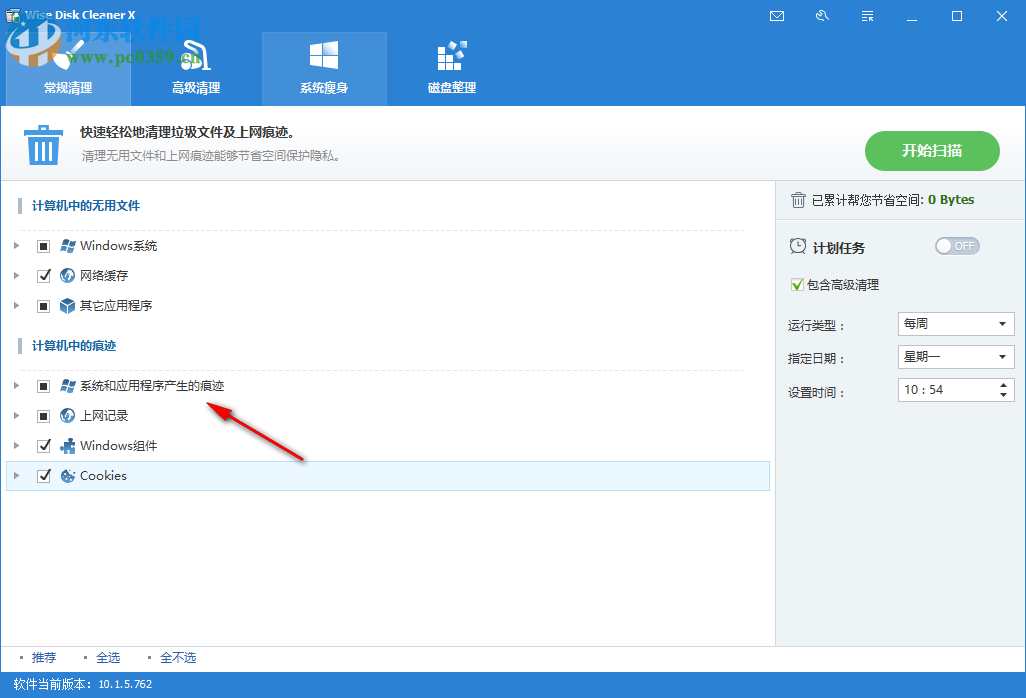
Task: Maximize the Wise Disk Cleaner window
Action: pyautogui.click(x=957, y=16)
